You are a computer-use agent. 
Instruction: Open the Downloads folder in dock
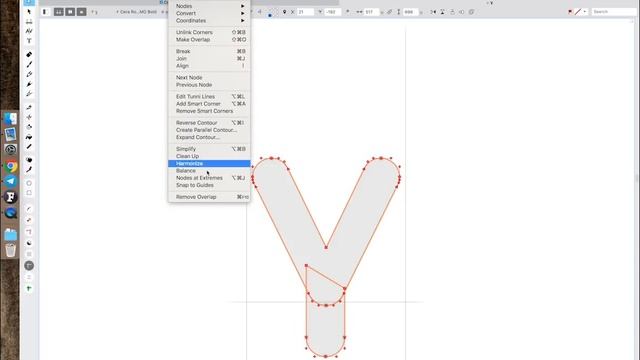pos(11,234)
